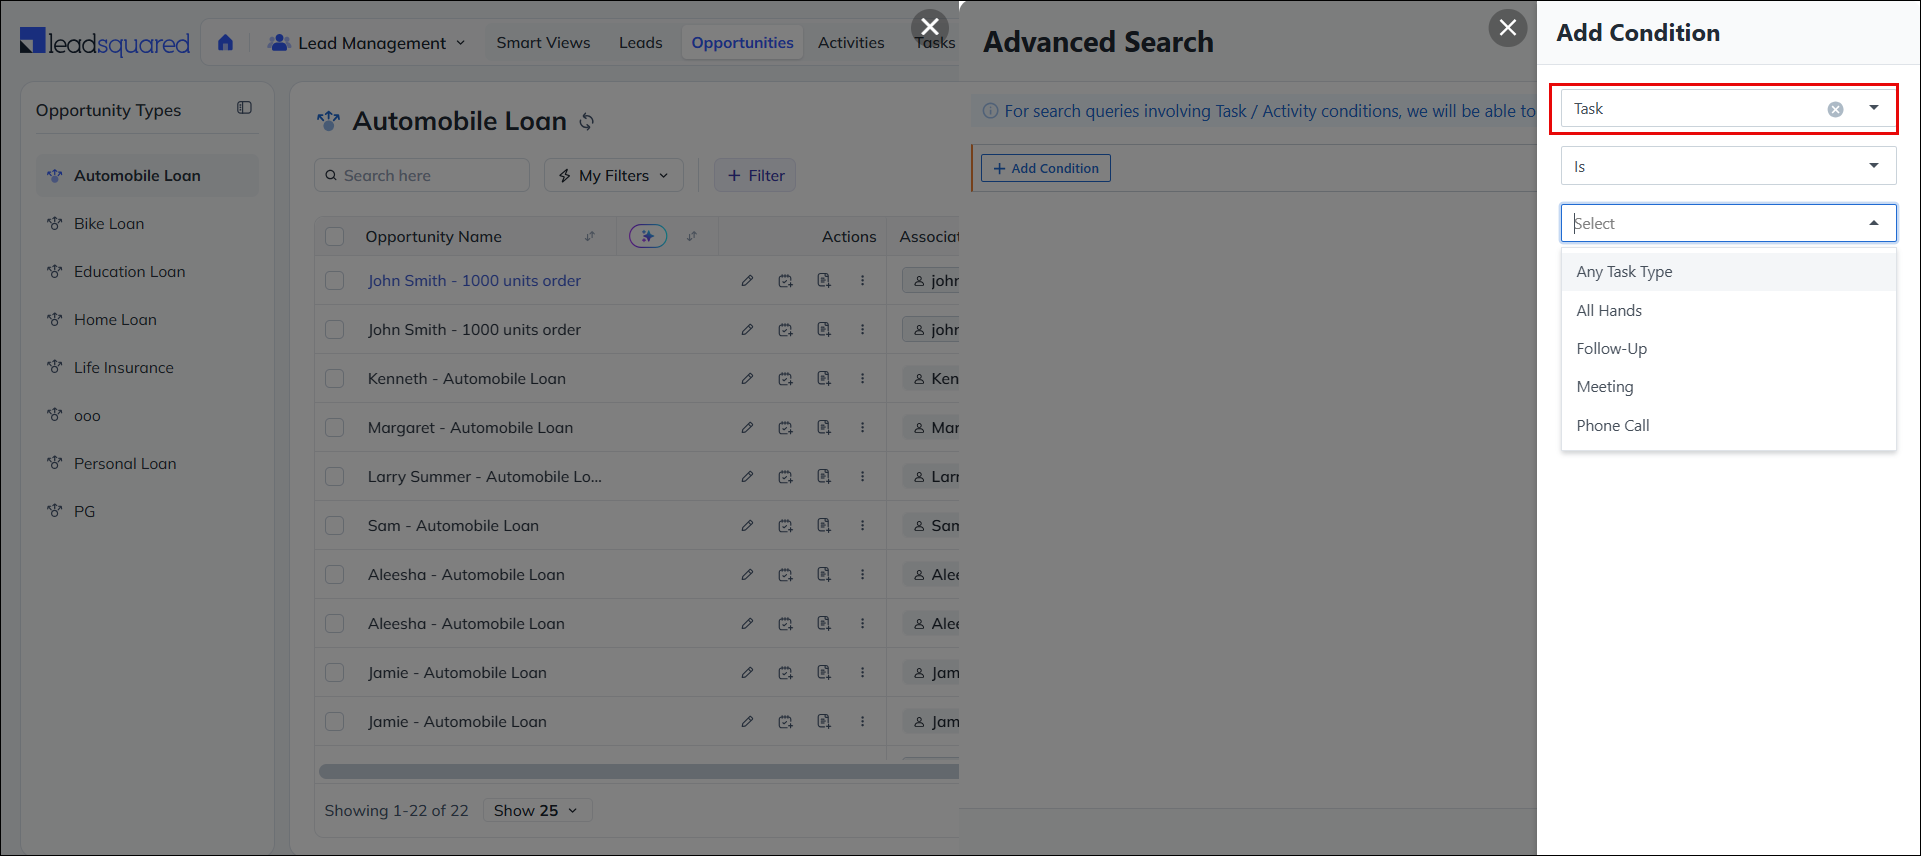Viewport: 1921px width, 856px height.
Task: Check the Kenneth - Automobile Loan checkbox
Action: tap(335, 379)
